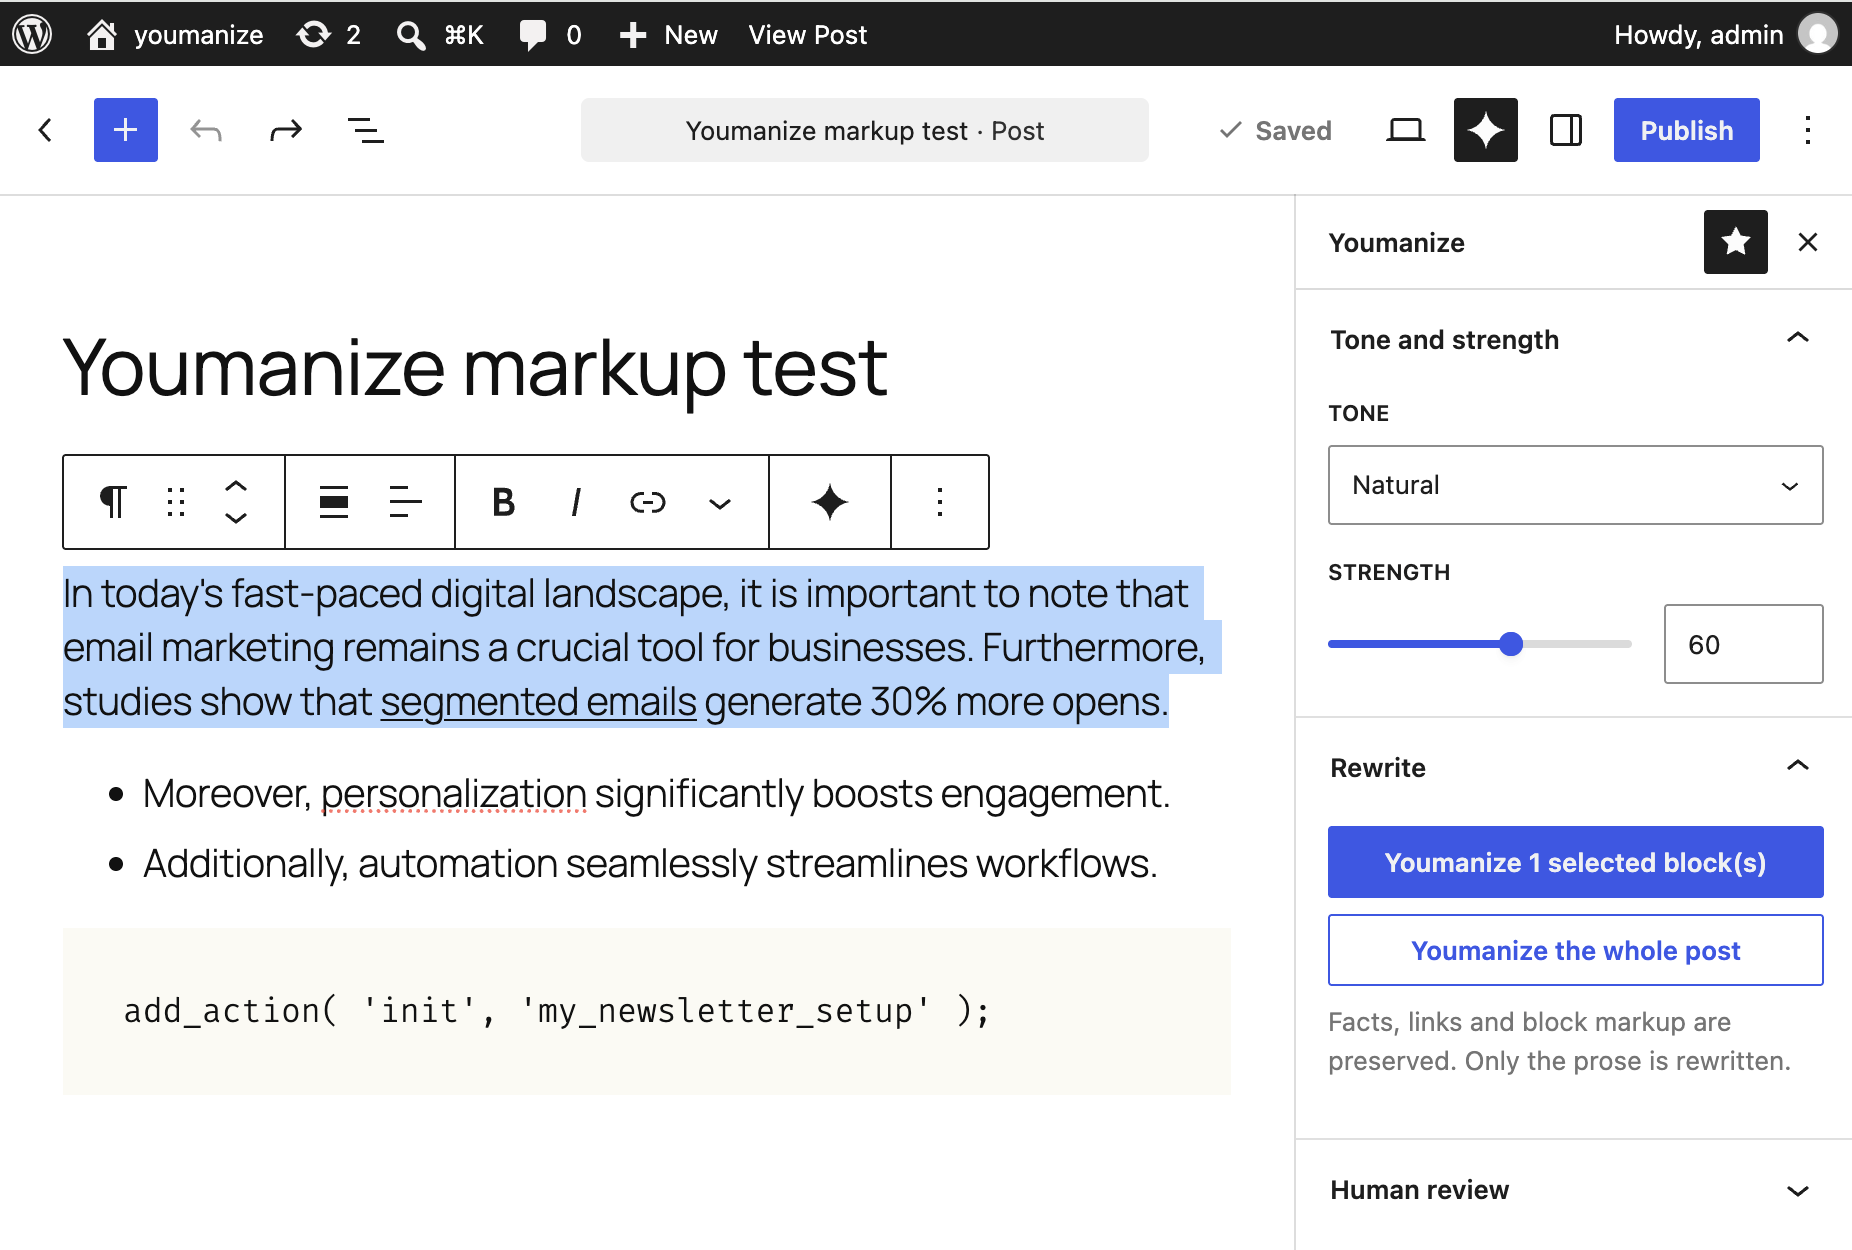Close the Youmanize sidebar
Viewport: 1852px width, 1250px height.
tap(1808, 242)
